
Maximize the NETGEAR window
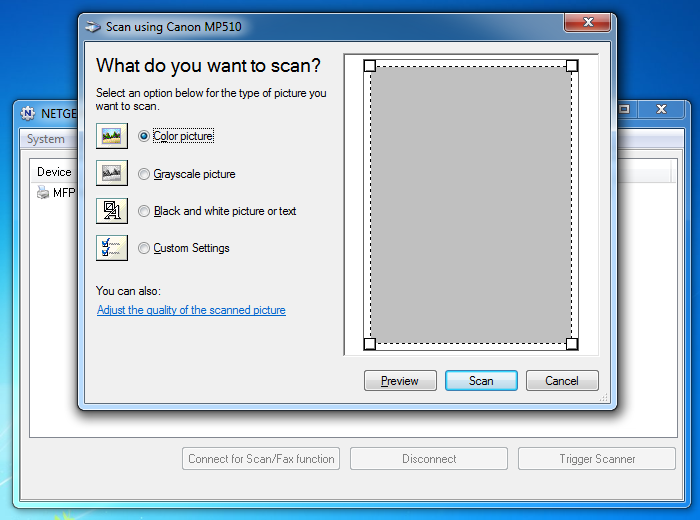pyautogui.click(x=625, y=109)
